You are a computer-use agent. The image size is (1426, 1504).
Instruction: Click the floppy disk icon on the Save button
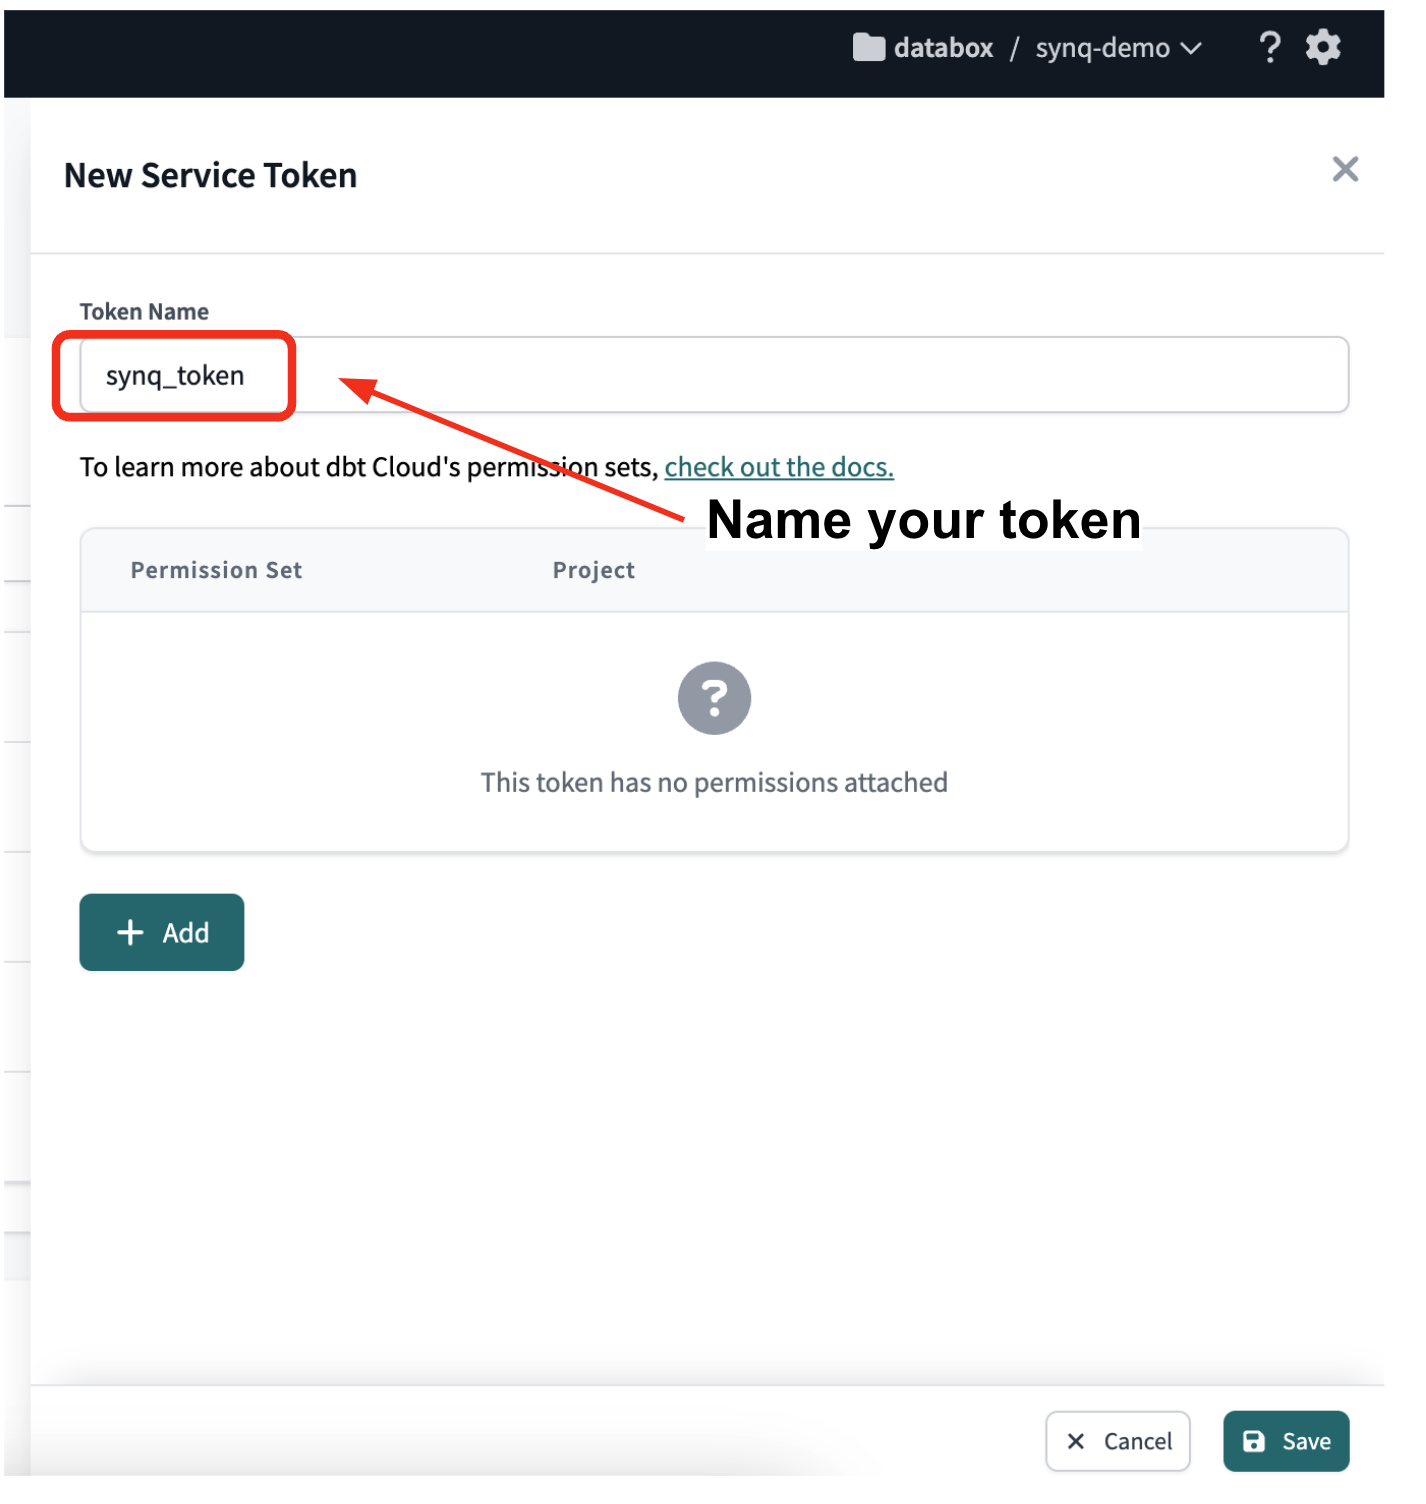pyautogui.click(x=1253, y=1441)
